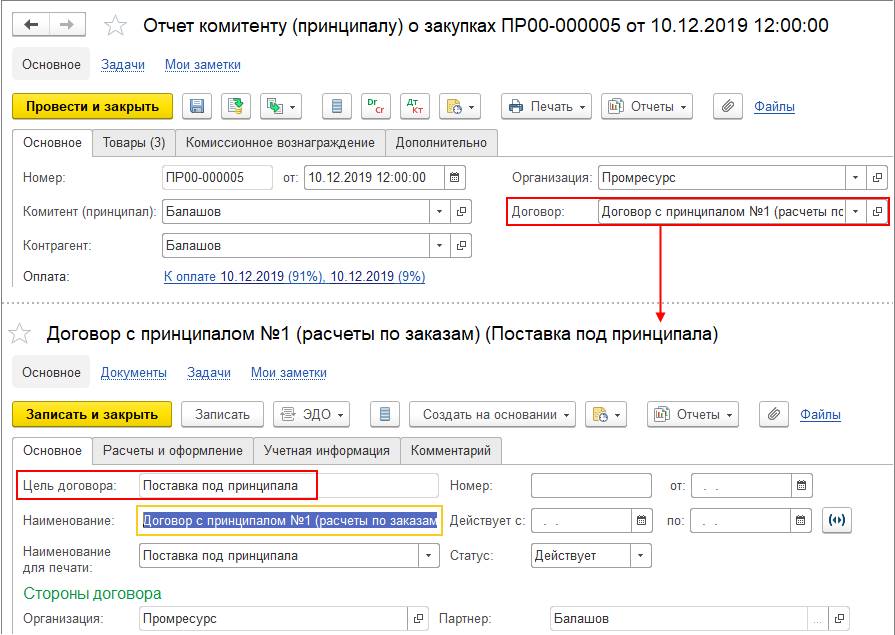This screenshot has width=895, height=635.
Task: Select the top Основное navigation item of report
Action: [x=51, y=65]
